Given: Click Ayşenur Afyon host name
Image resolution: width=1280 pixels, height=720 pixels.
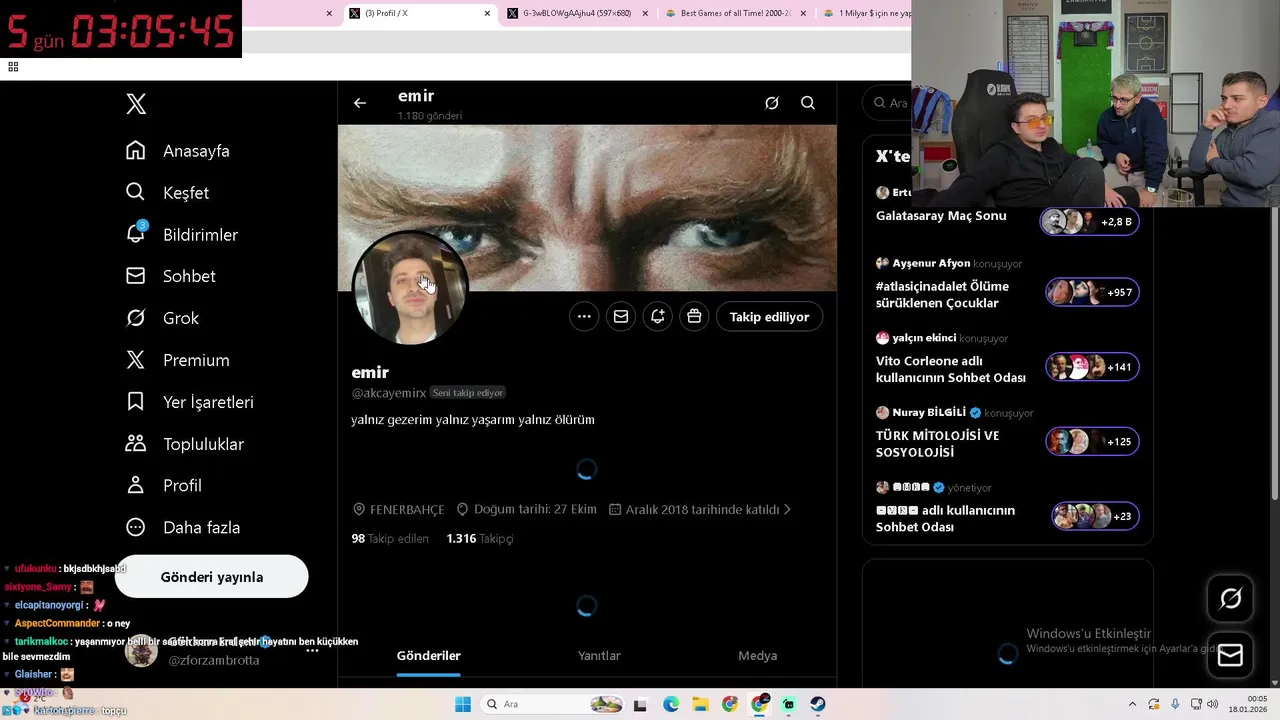Looking at the screenshot, I should (931, 264).
